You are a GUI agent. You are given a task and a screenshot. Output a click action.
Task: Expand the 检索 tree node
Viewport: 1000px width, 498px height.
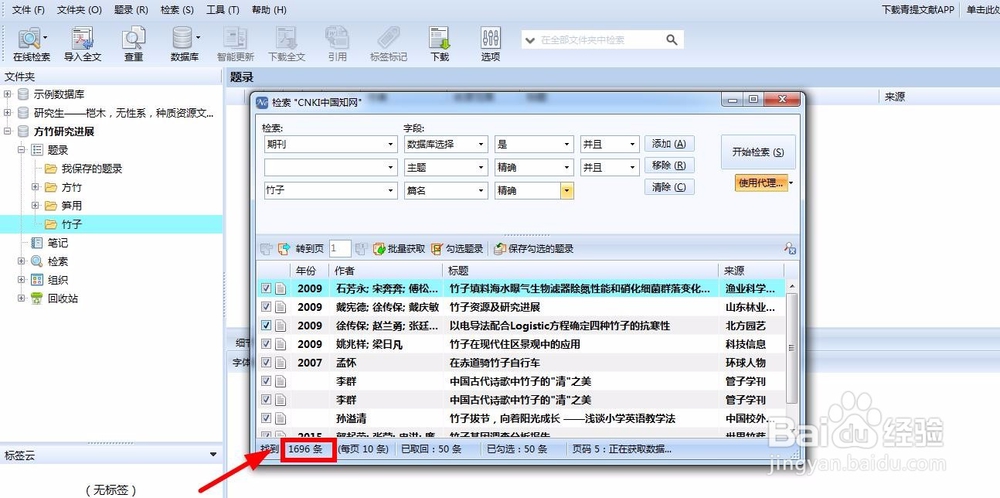[21, 261]
